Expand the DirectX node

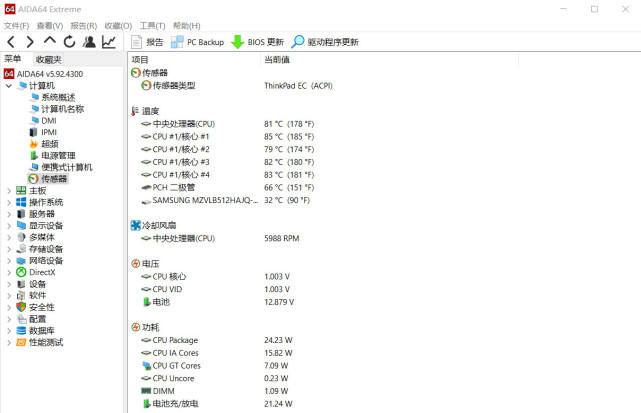point(9,272)
